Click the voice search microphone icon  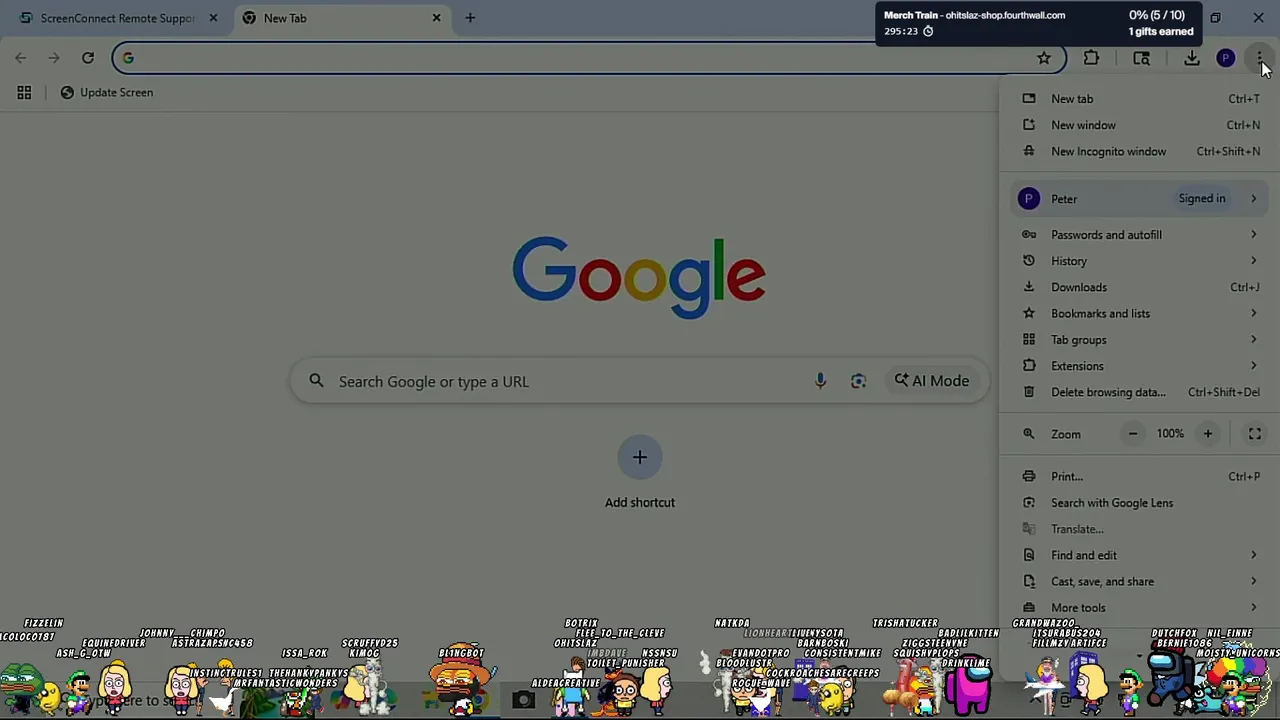pyautogui.click(x=820, y=381)
